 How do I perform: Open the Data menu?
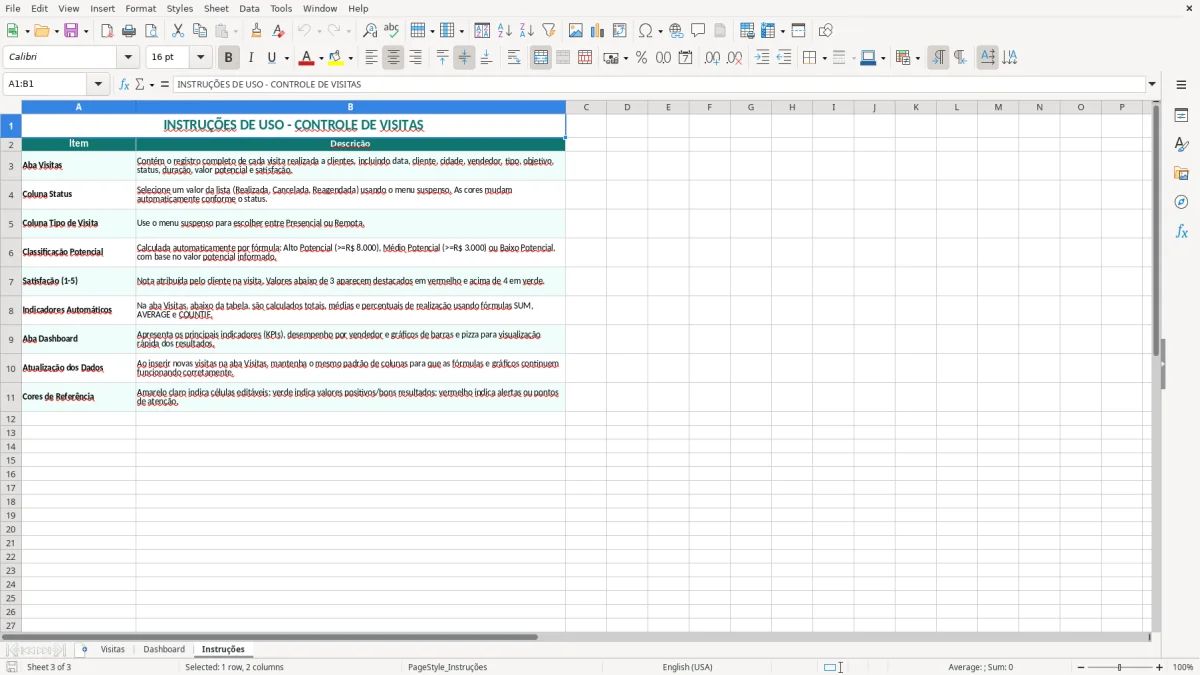click(249, 8)
